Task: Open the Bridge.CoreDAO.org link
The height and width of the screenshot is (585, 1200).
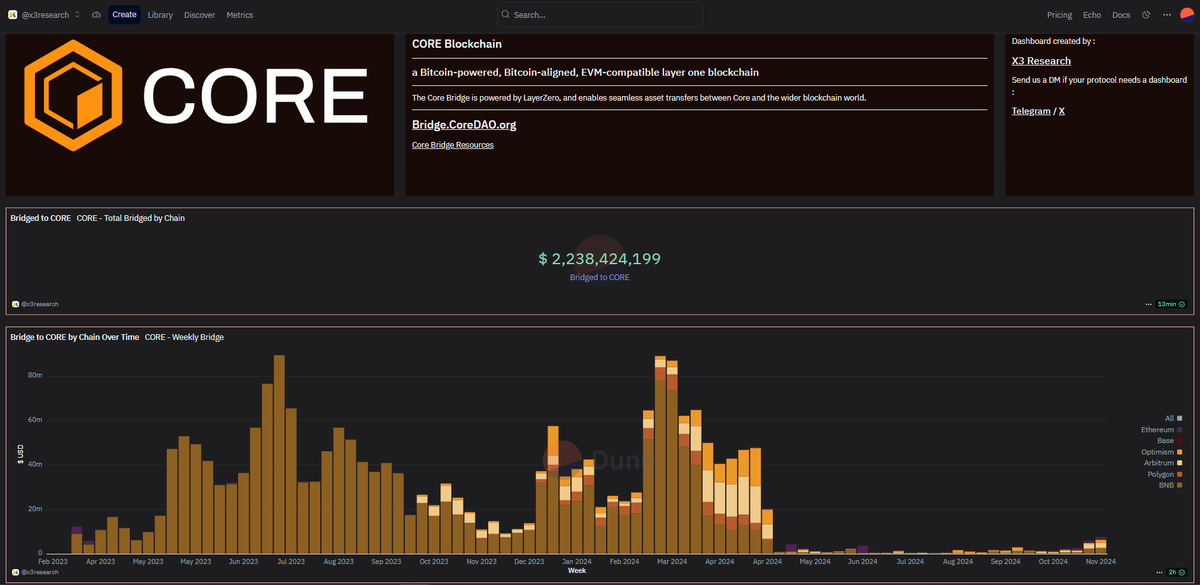Action: pos(464,125)
